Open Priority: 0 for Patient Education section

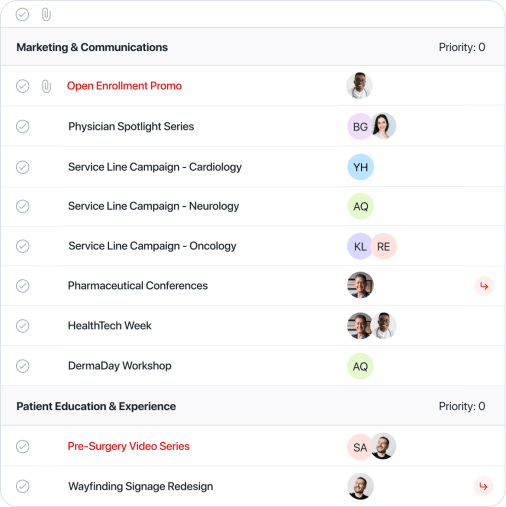click(462, 406)
